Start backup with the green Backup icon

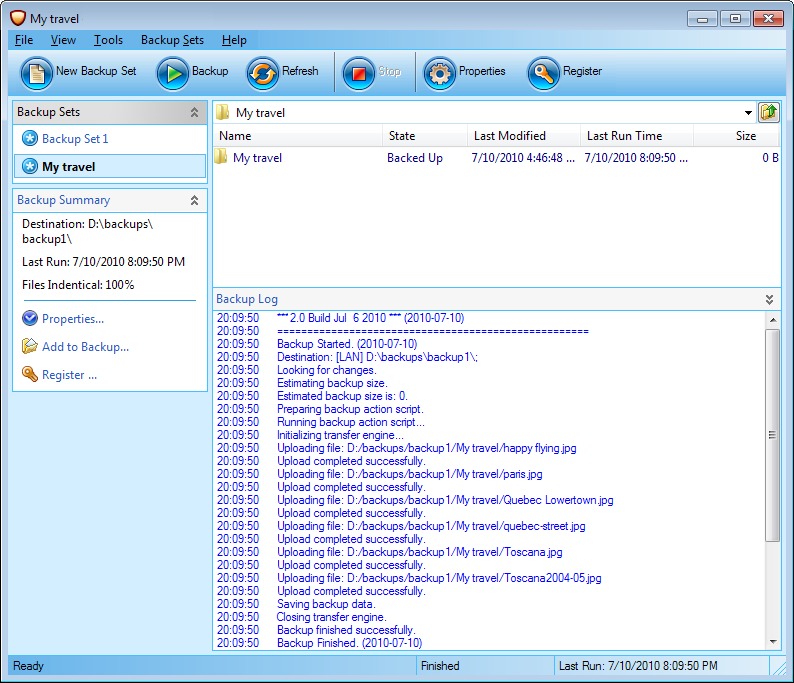coord(173,73)
